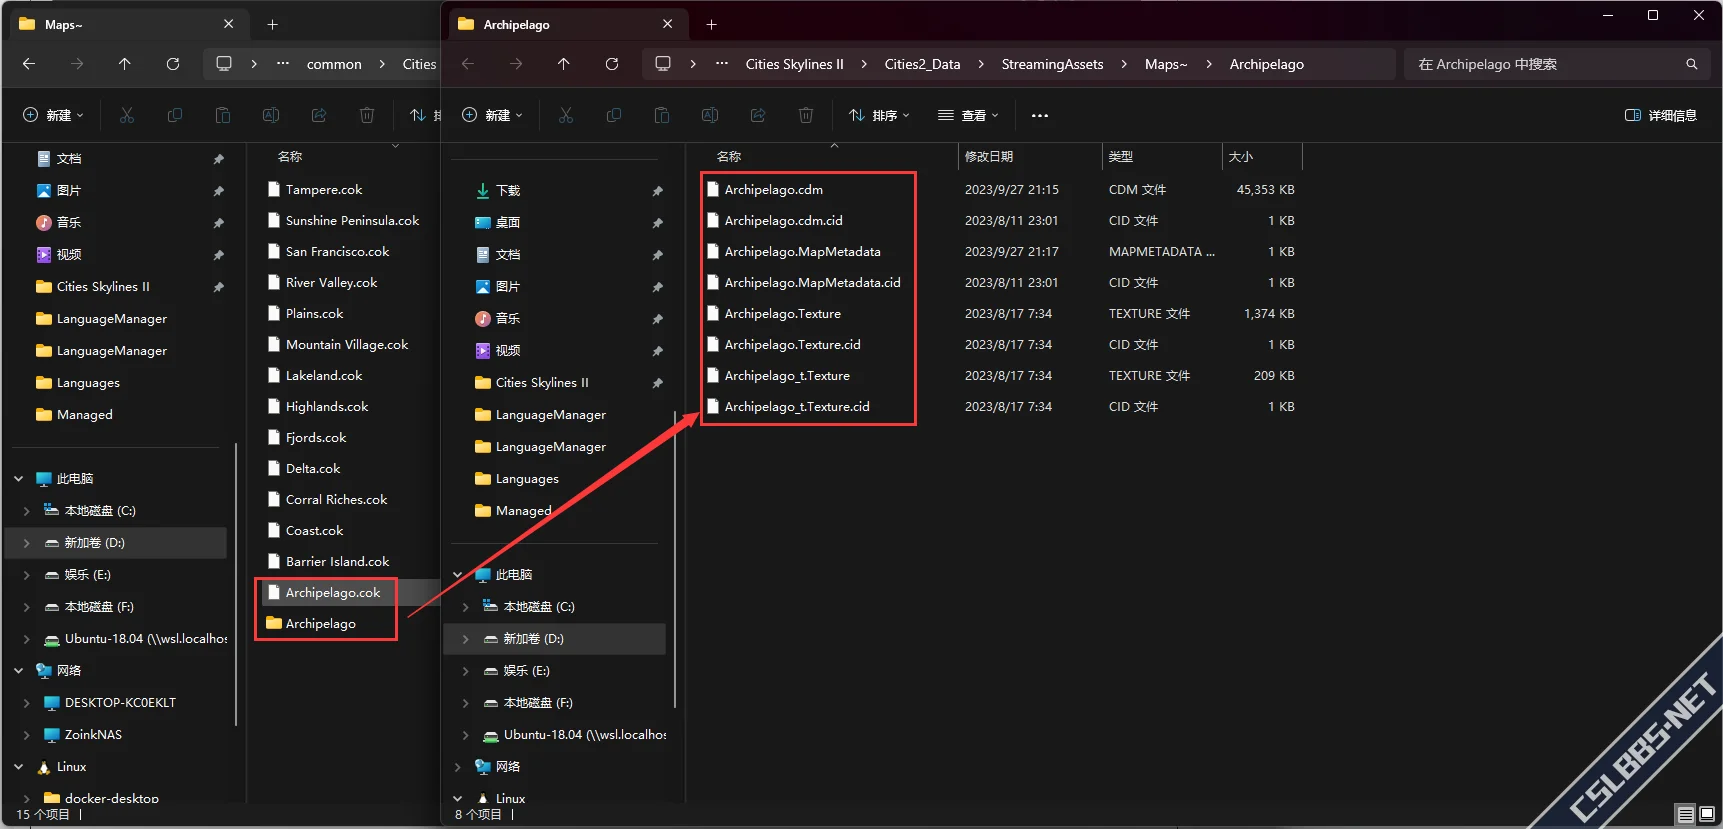The height and width of the screenshot is (829, 1723).
Task: Open 排序 sort dropdown in Archipelago window
Action: (x=879, y=116)
